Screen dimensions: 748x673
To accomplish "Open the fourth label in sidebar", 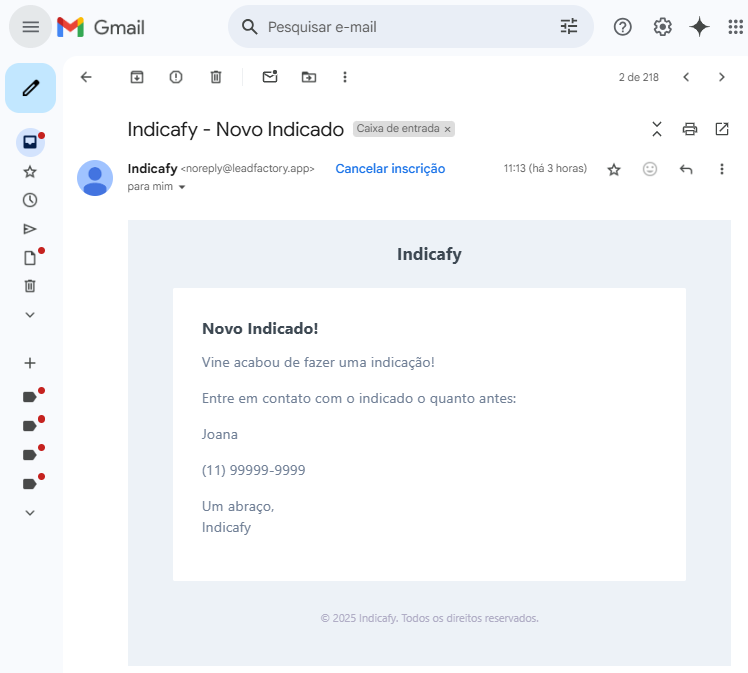I will point(30,484).
